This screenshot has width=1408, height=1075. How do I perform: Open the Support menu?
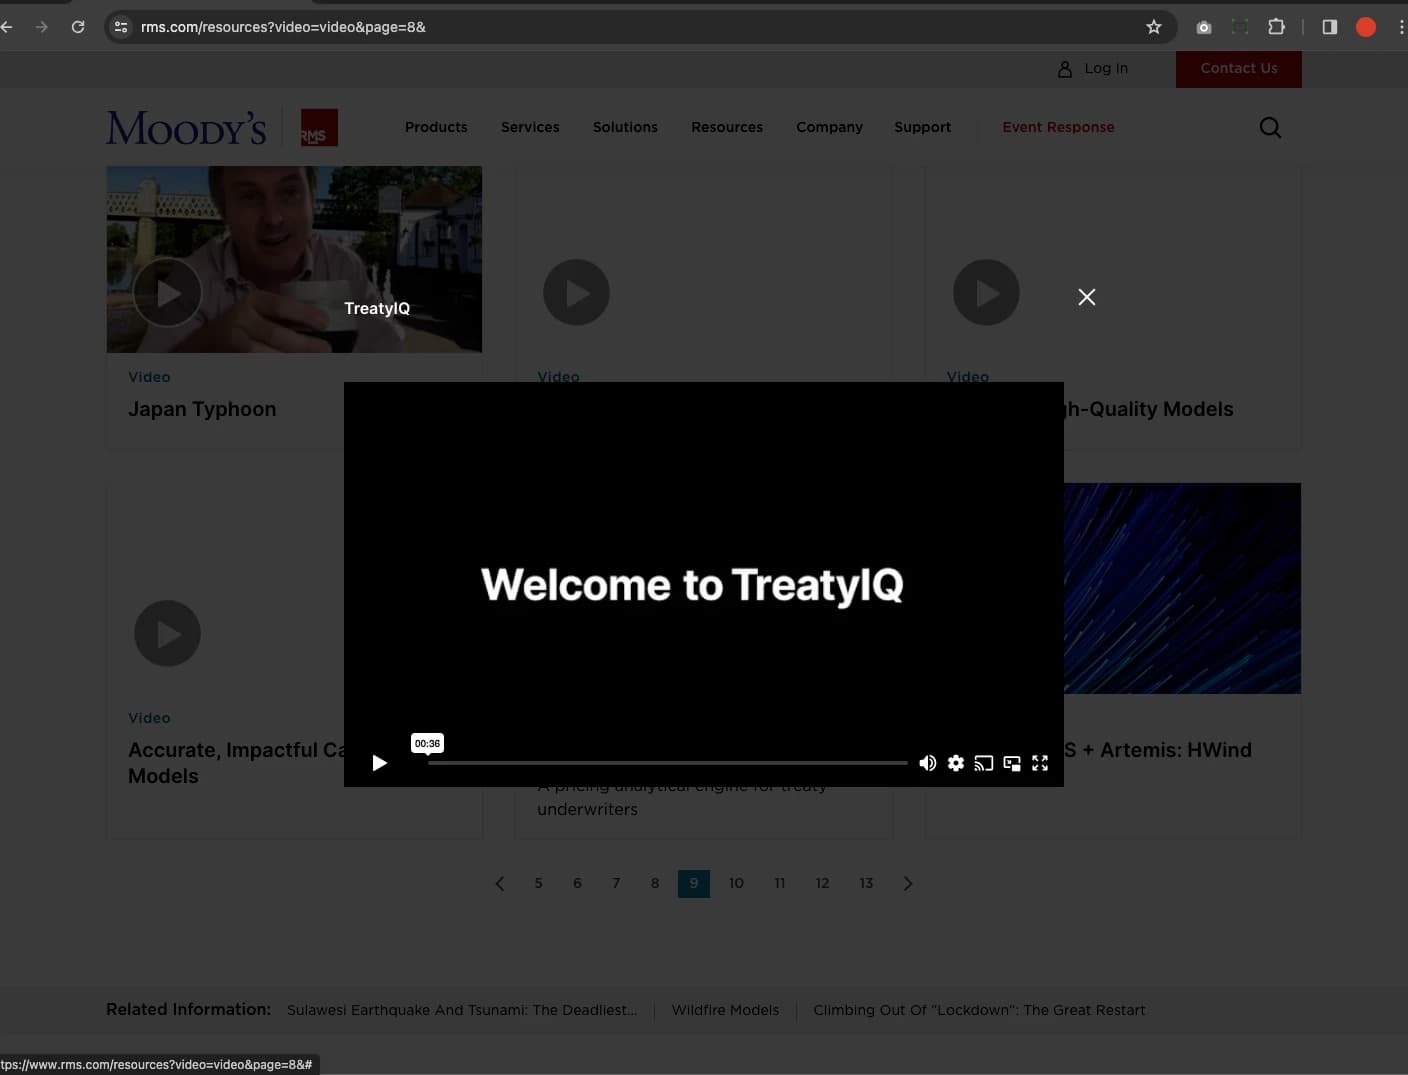[x=922, y=127]
